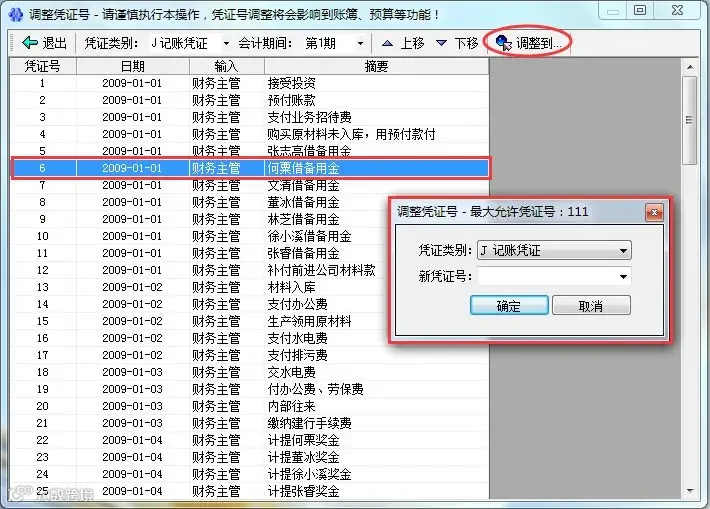The height and width of the screenshot is (509, 710).
Task: Click voucher number 14 cell
Action: (43, 304)
